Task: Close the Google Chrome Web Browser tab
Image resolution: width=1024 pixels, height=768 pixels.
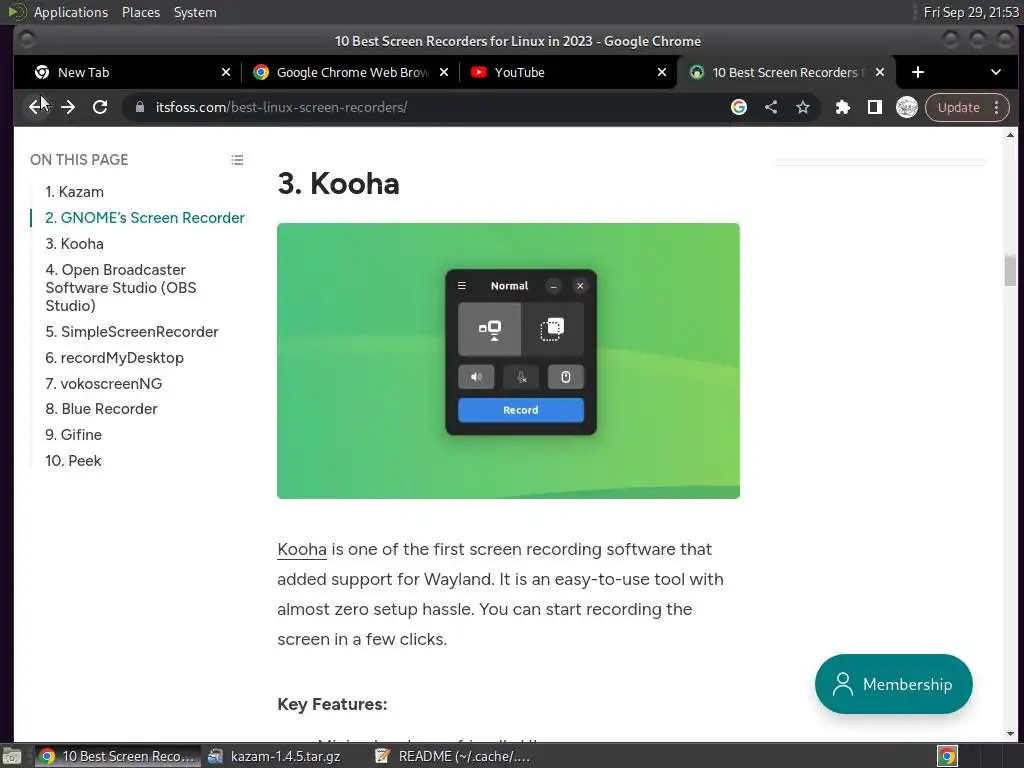Action: coord(444,72)
